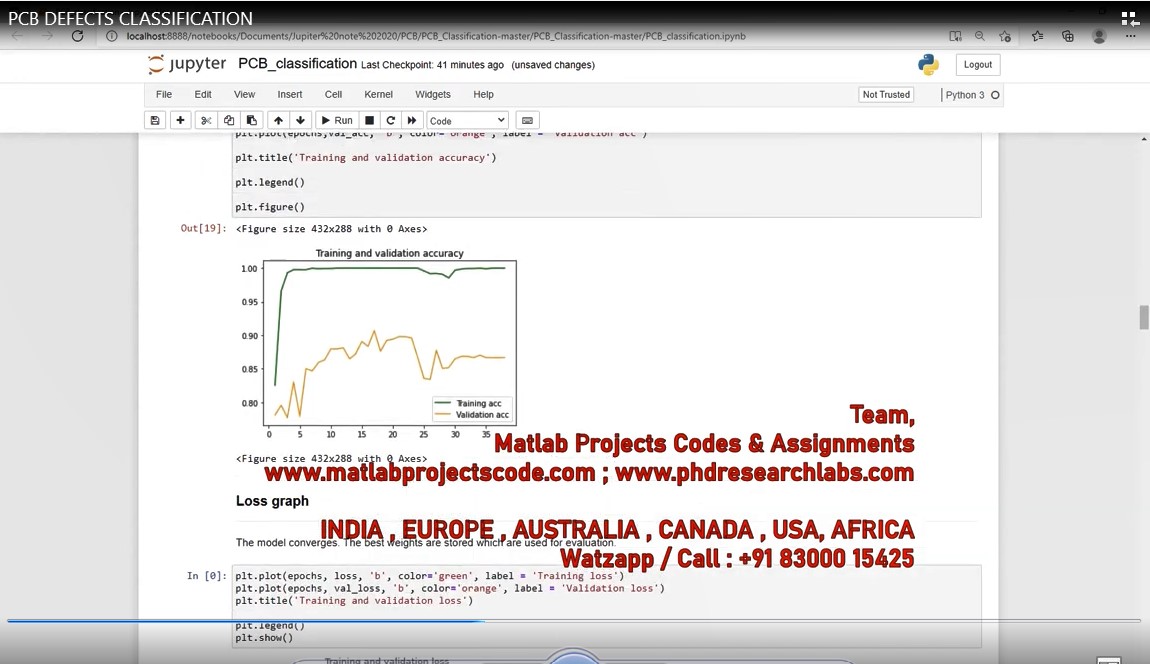Go back with the browser back arrow
This screenshot has height=664, width=1150.
pyautogui.click(x=18, y=36)
